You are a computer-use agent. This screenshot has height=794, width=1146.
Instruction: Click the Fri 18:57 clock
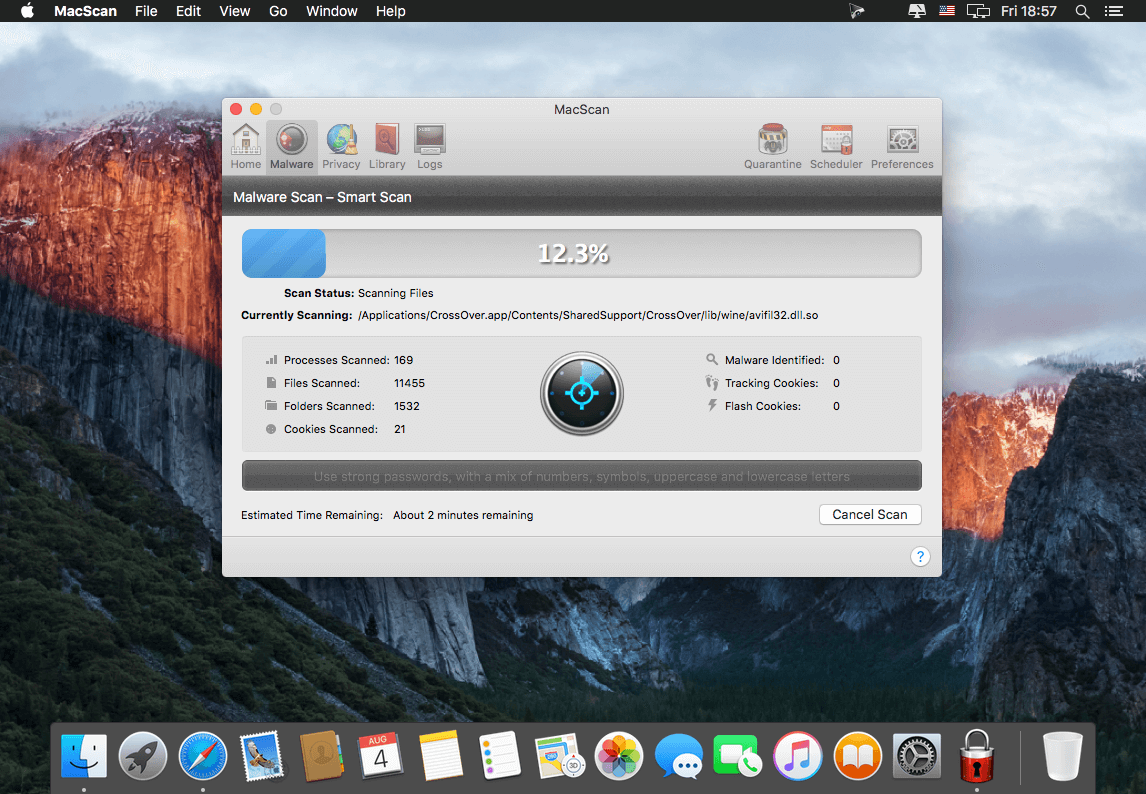click(1028, 11)
